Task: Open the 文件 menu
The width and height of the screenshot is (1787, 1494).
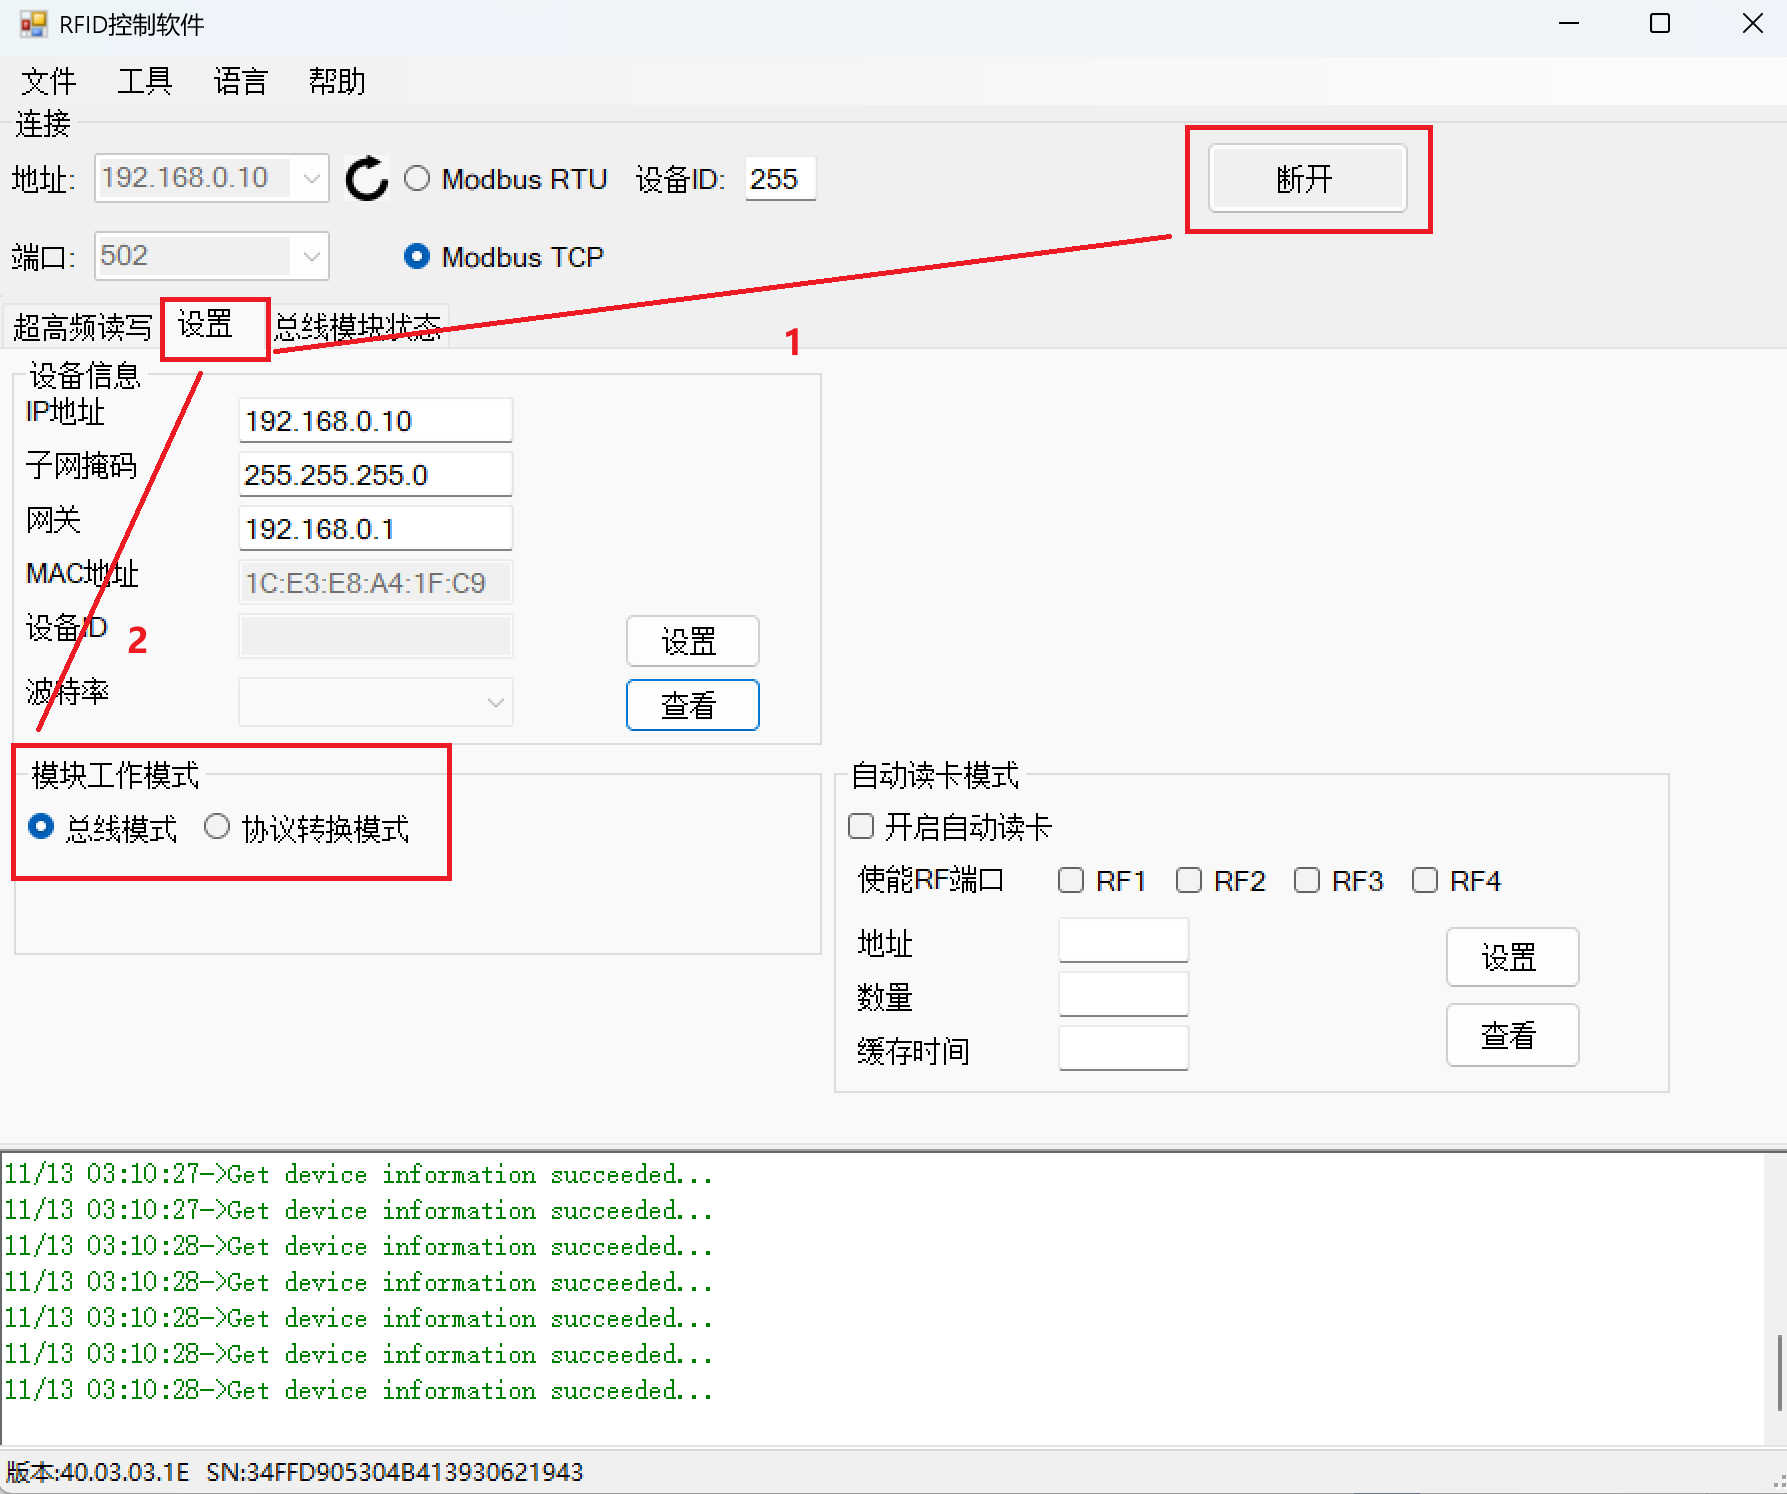Action: pos(49,81)
